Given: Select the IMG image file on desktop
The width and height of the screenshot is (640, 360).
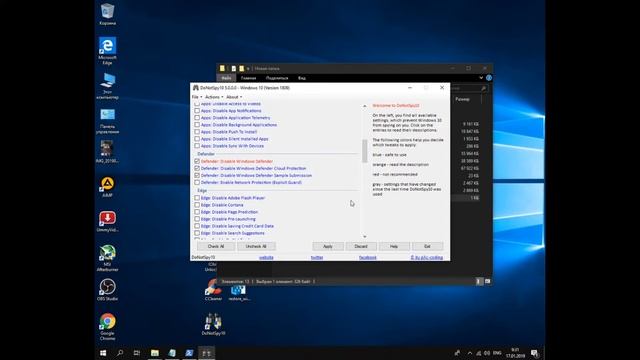Looking at the screenshot, I should click(x=107, y=152).
